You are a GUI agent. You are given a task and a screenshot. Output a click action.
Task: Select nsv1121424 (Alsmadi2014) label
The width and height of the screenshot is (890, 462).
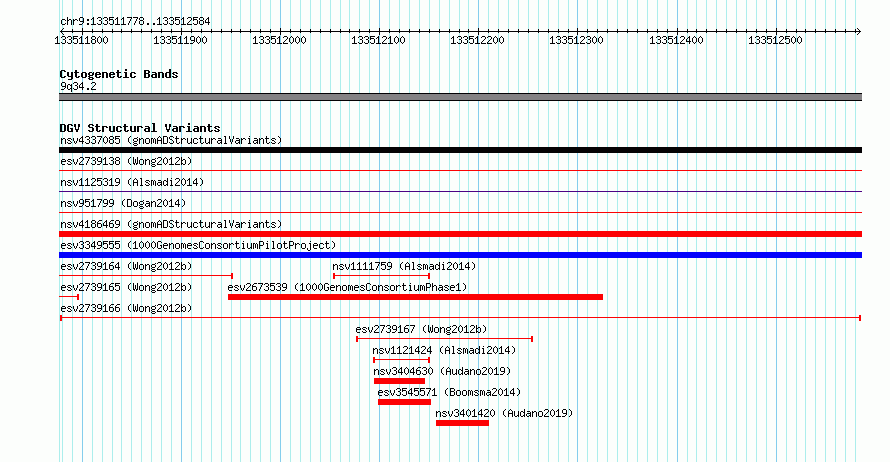point(444,350)
